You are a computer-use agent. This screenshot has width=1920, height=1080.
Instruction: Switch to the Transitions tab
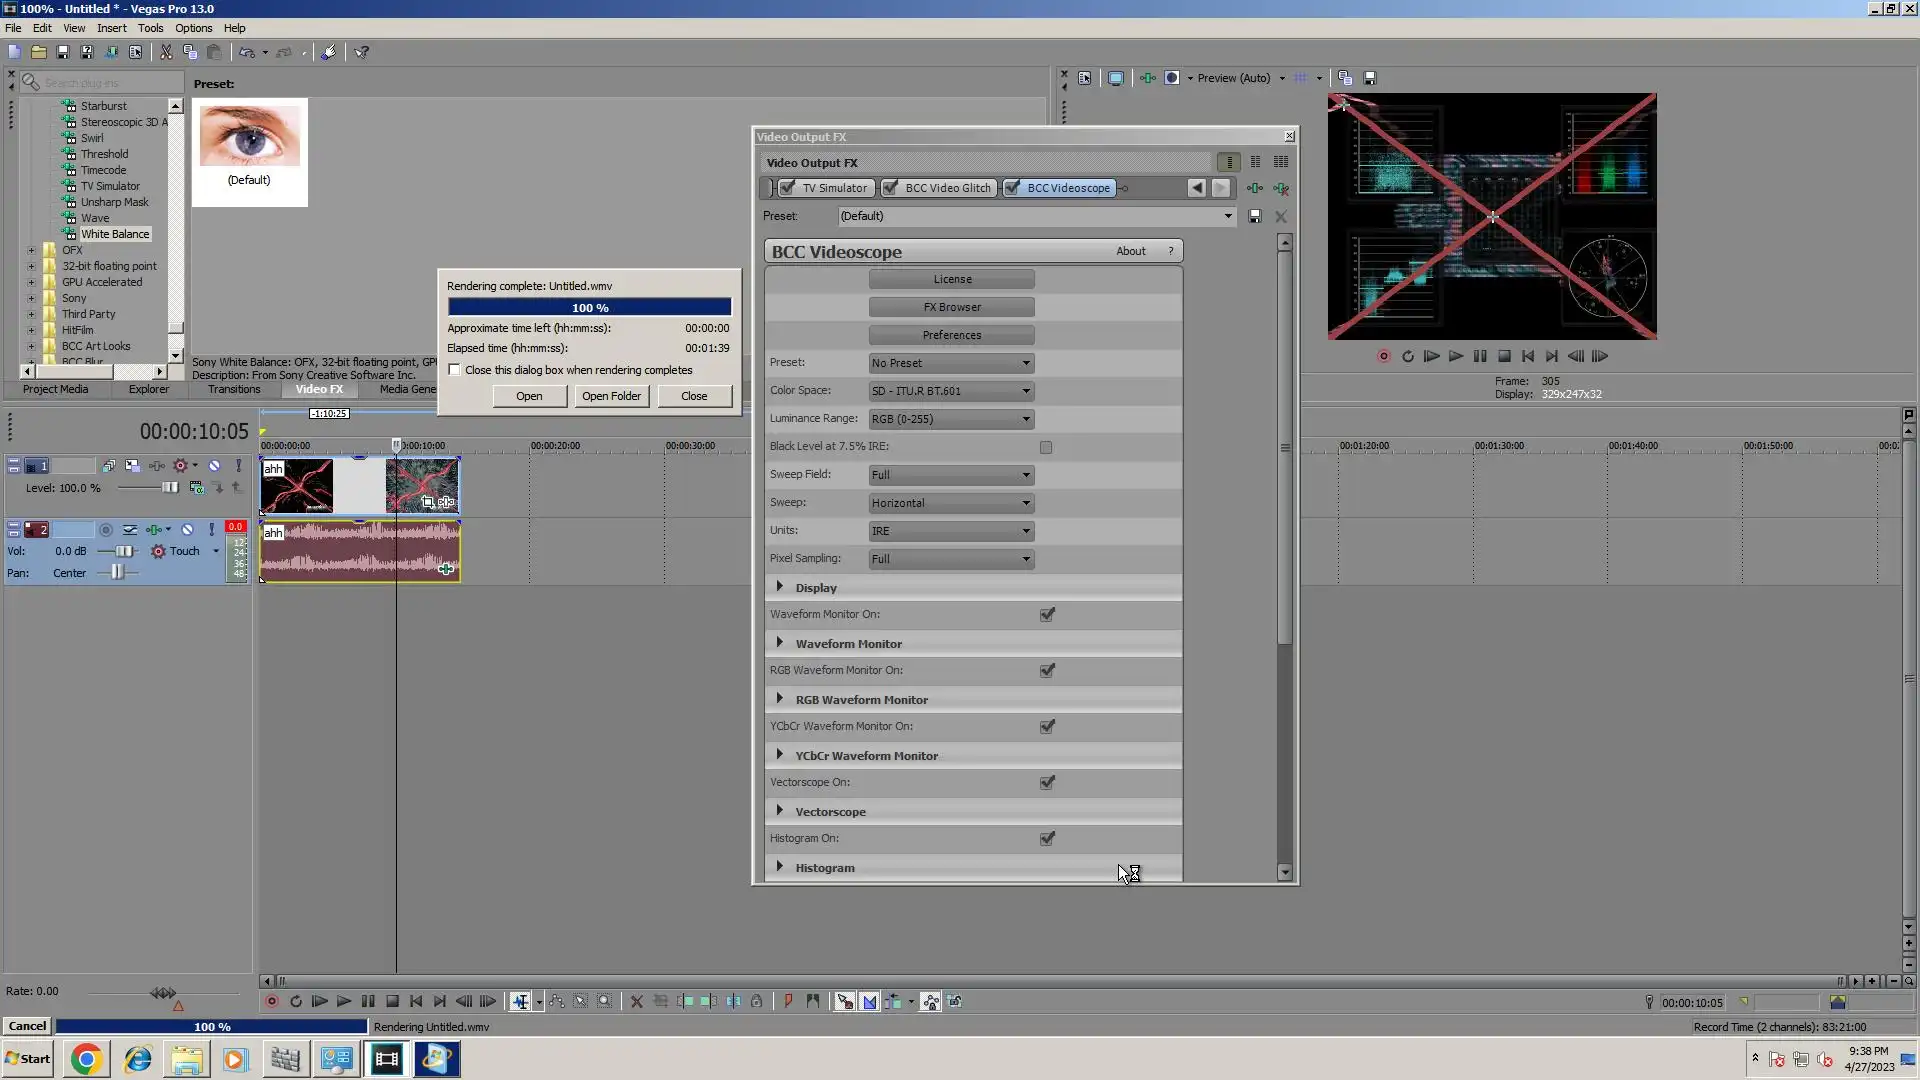[x=234, y=389]
